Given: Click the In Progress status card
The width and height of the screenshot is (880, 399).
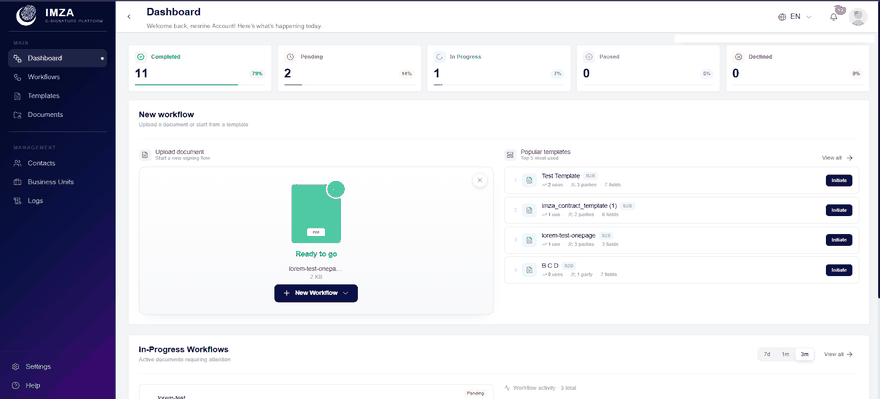Looking at the screenshot, I should [x=499, y=68].
